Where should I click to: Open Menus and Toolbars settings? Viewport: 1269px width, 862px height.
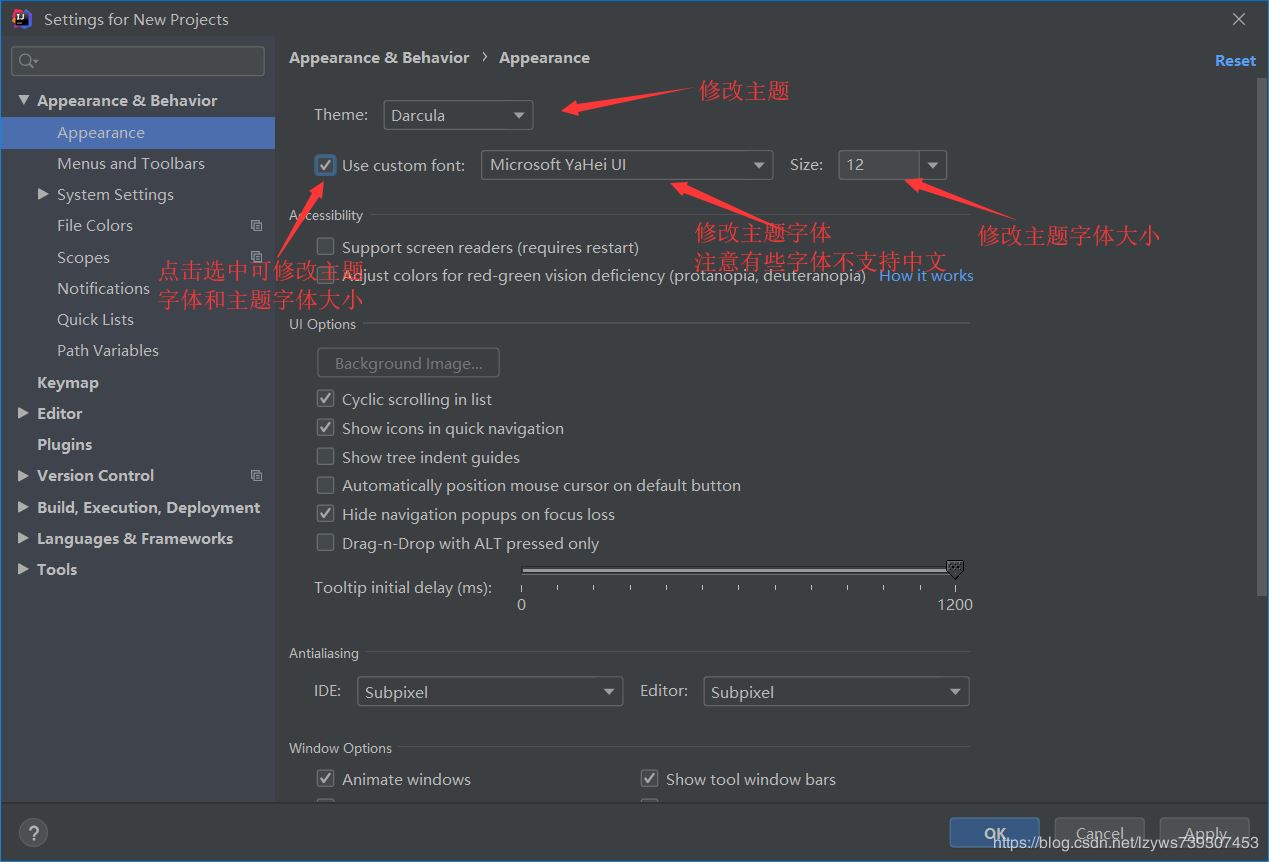(x=131, y=163)
